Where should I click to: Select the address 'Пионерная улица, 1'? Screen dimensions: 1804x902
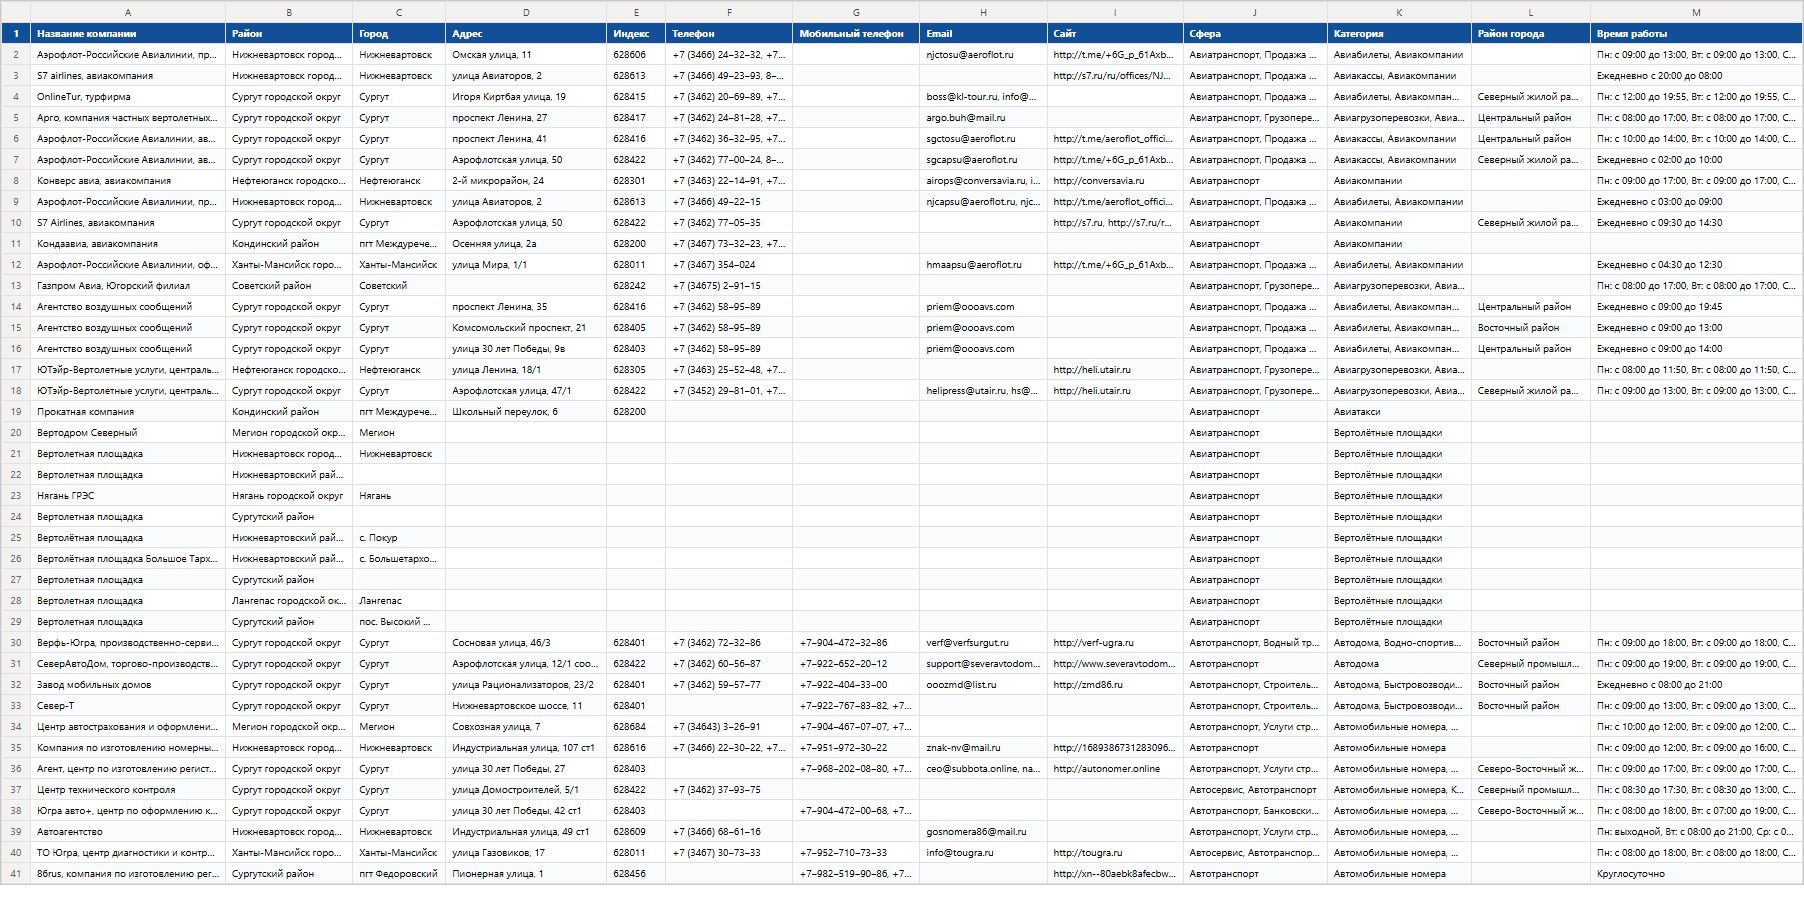point(526,873)
